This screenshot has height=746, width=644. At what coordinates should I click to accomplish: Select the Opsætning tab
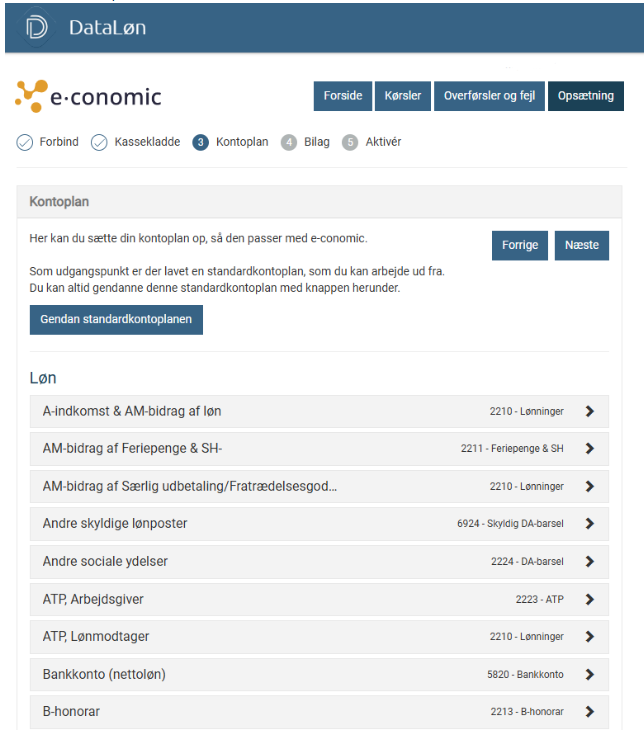pyautogui.click(x=586, y=96)
